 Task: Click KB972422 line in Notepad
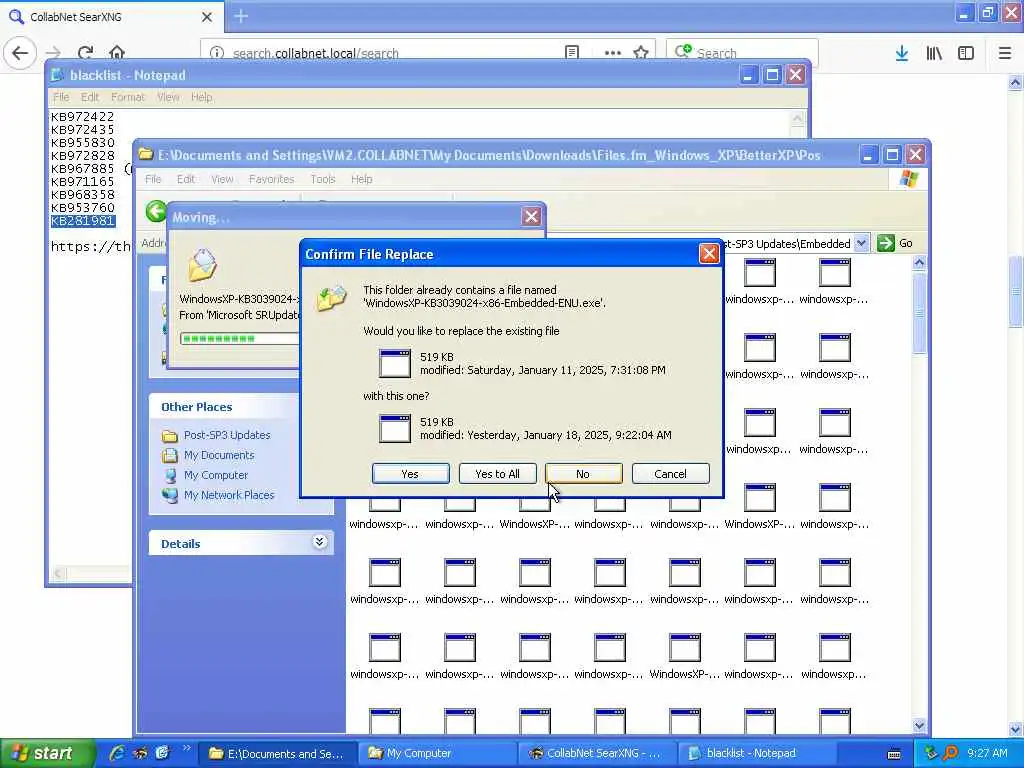pyautogui.click(x=82, y=117)
